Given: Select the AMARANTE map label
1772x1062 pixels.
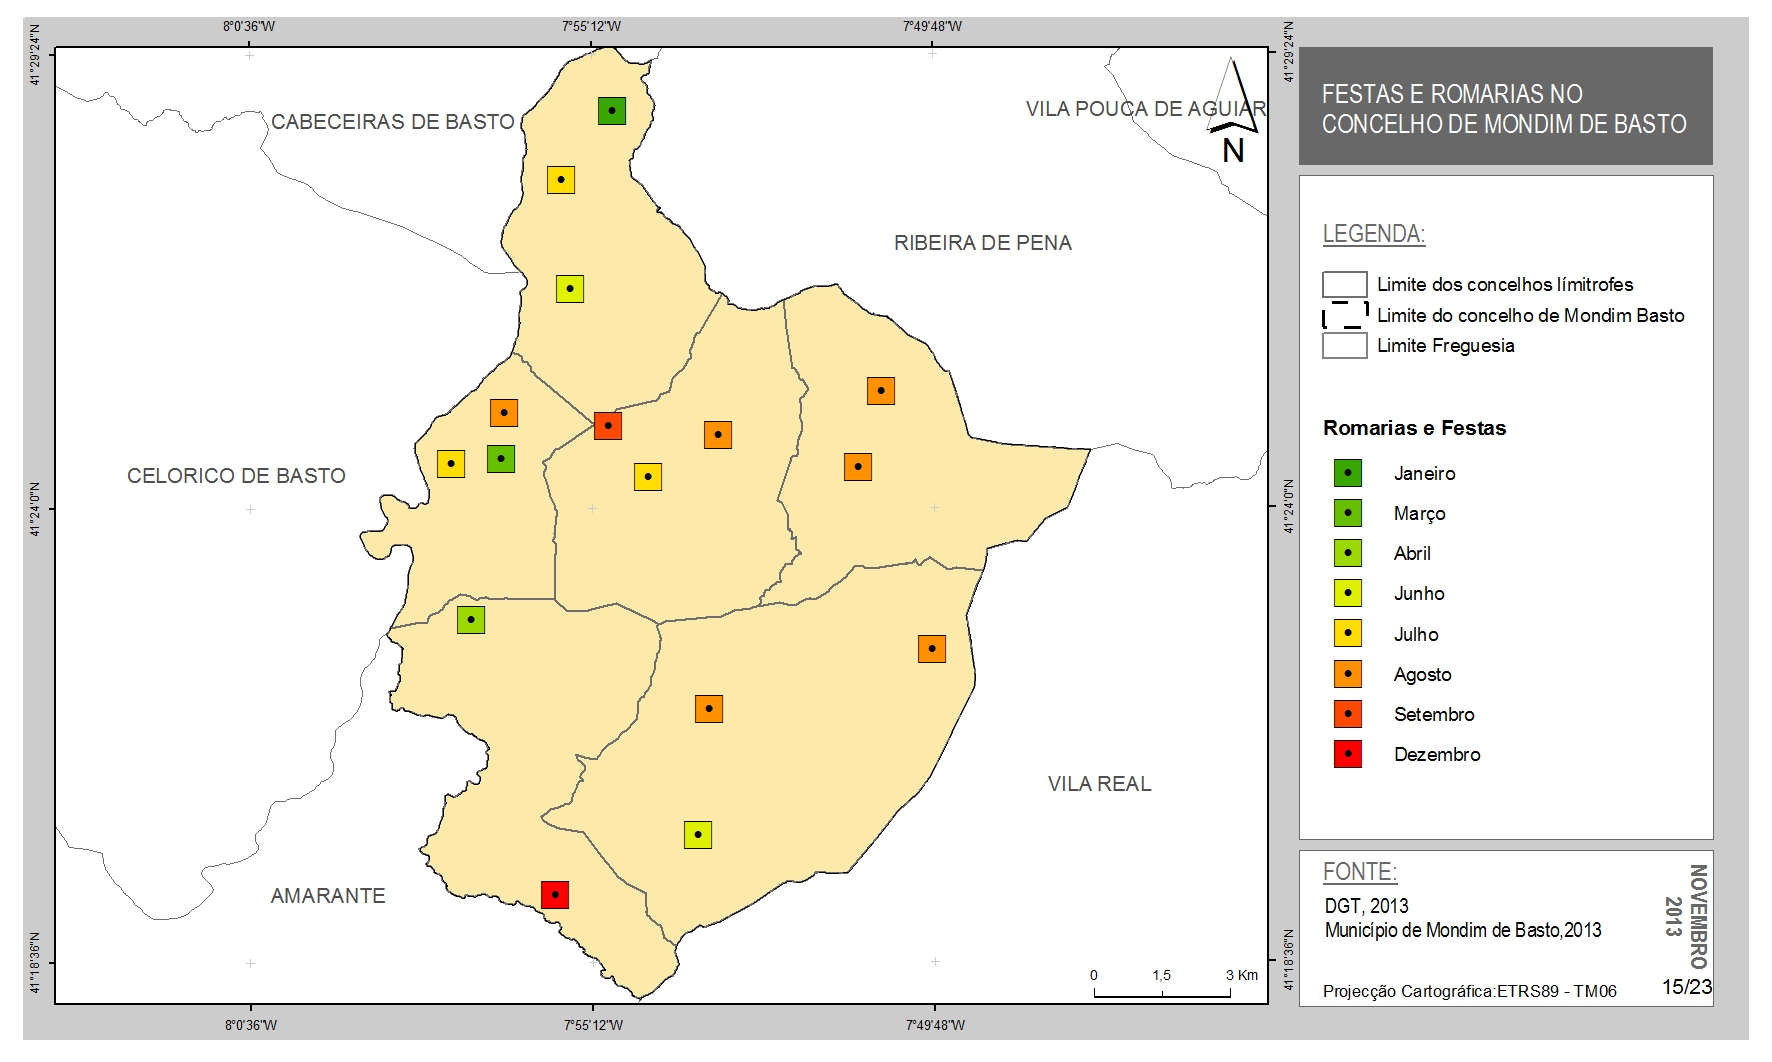Looking at the screenshot, I should click(x=328, y=896).
